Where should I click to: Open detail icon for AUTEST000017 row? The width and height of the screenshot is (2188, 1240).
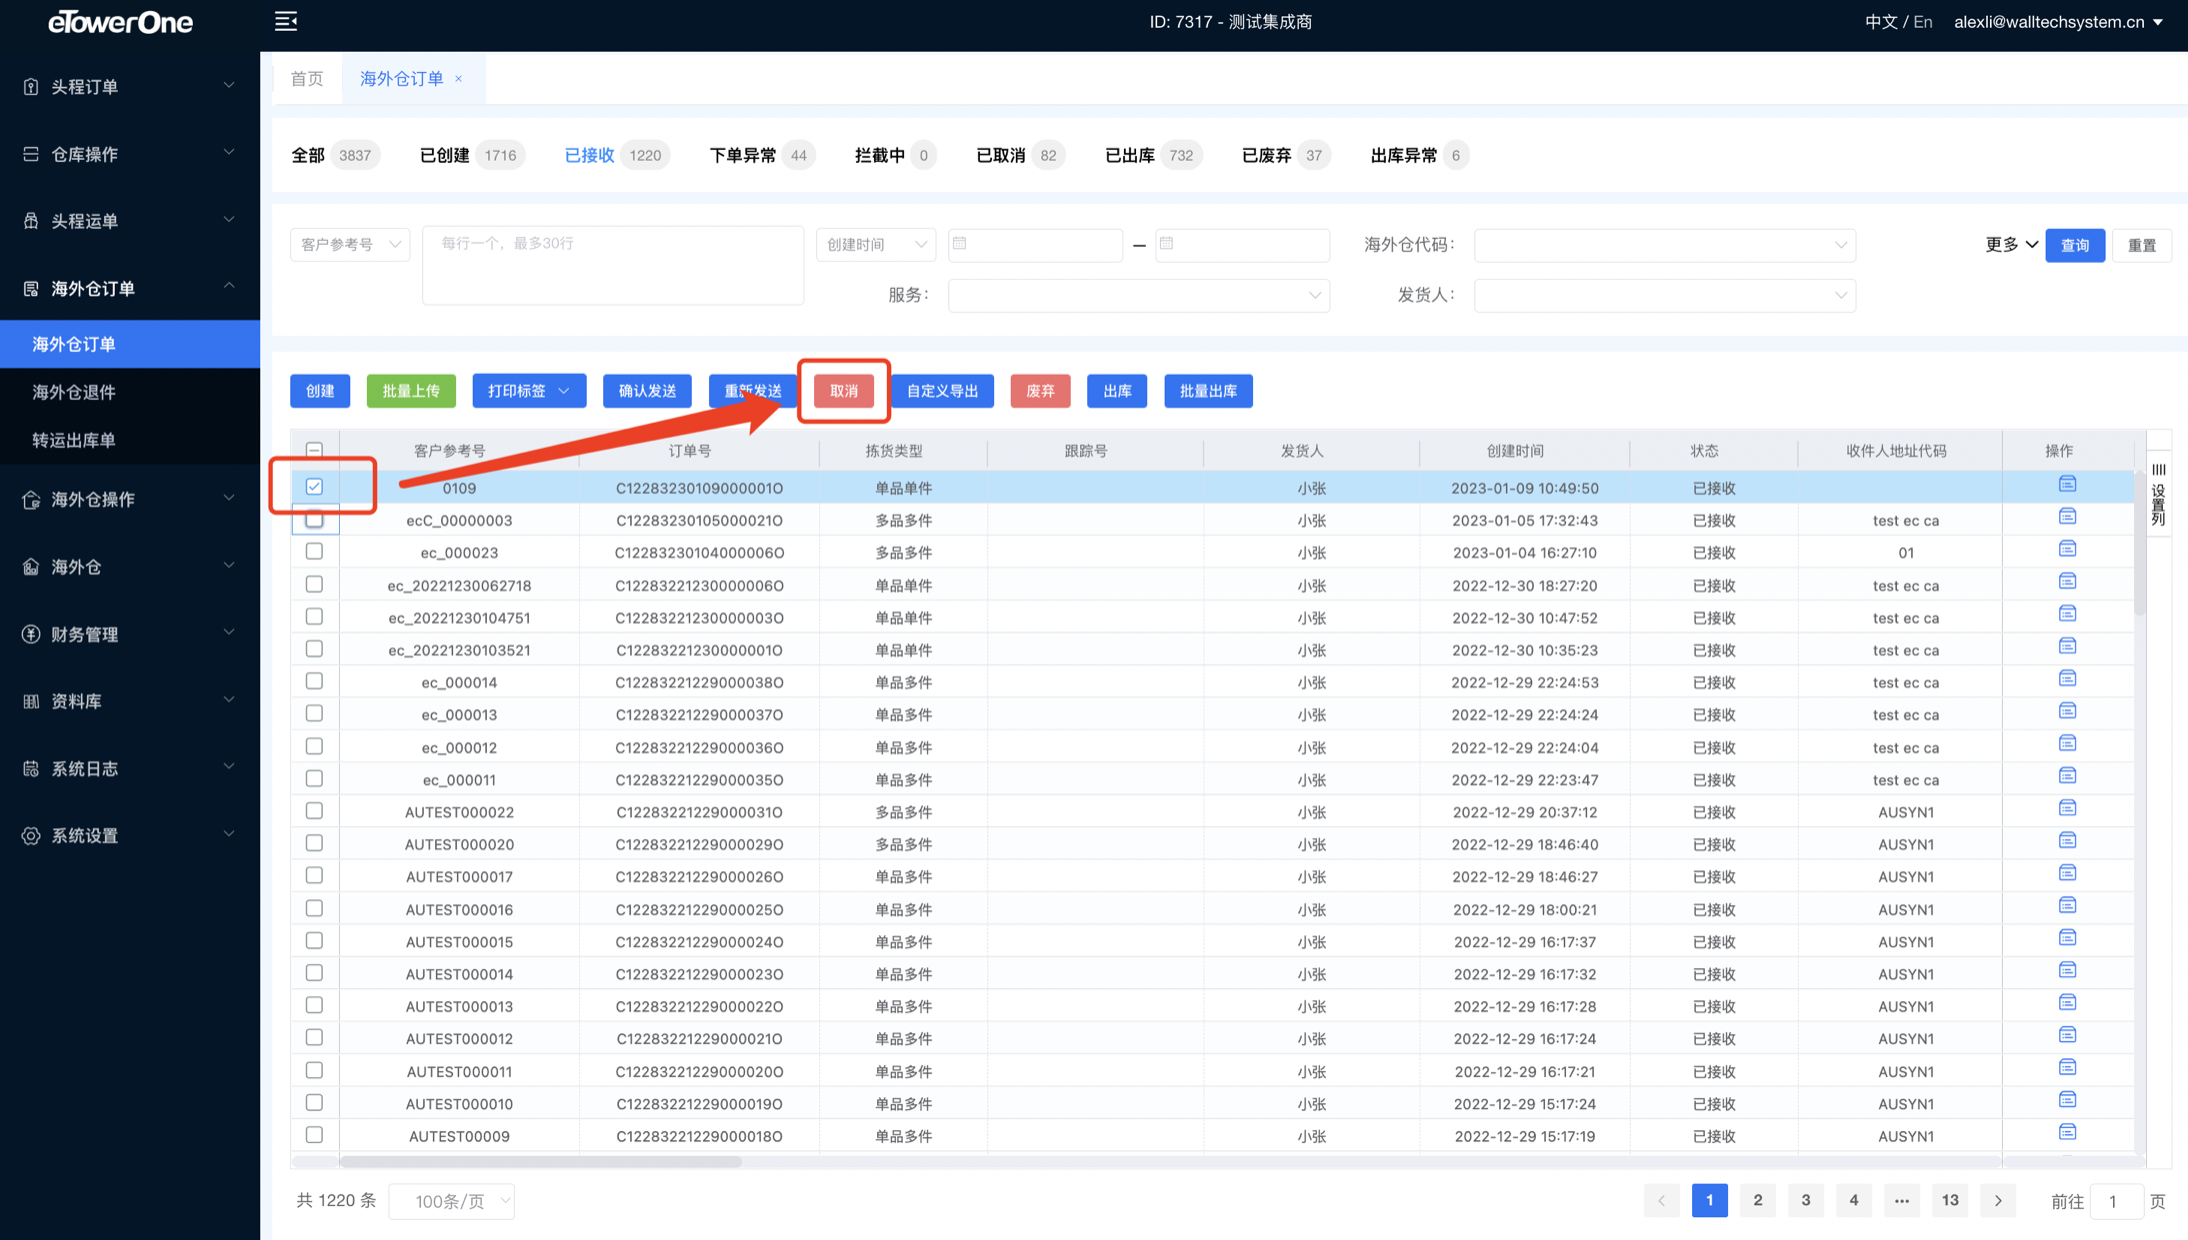tap(2067, 874)
